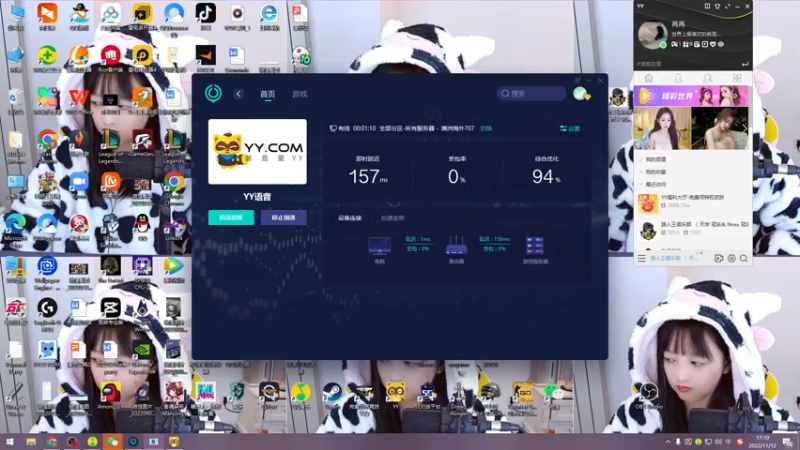
Task: Click the enter arrow in YY signature bar
Action: point(745,64)
